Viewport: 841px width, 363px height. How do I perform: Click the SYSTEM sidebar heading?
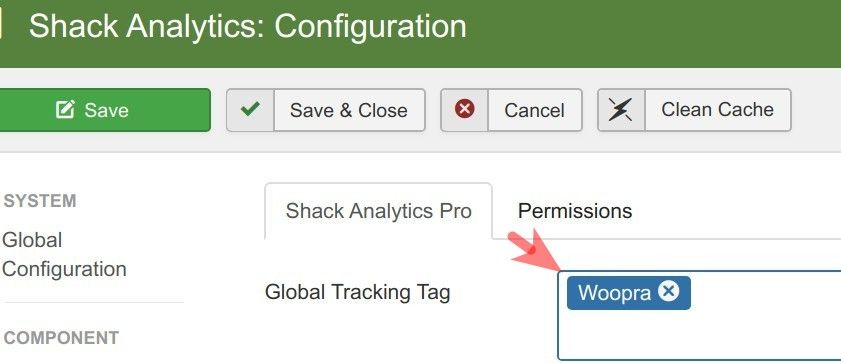pyautogui.click(x=40, y=201)
